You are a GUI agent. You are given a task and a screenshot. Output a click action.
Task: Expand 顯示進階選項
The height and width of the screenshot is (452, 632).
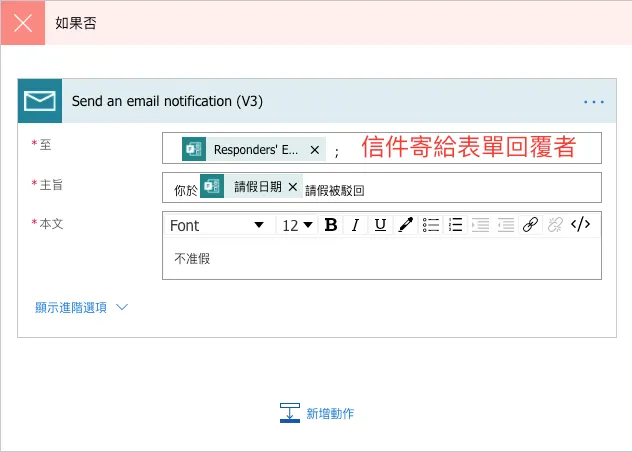(71, 308)
